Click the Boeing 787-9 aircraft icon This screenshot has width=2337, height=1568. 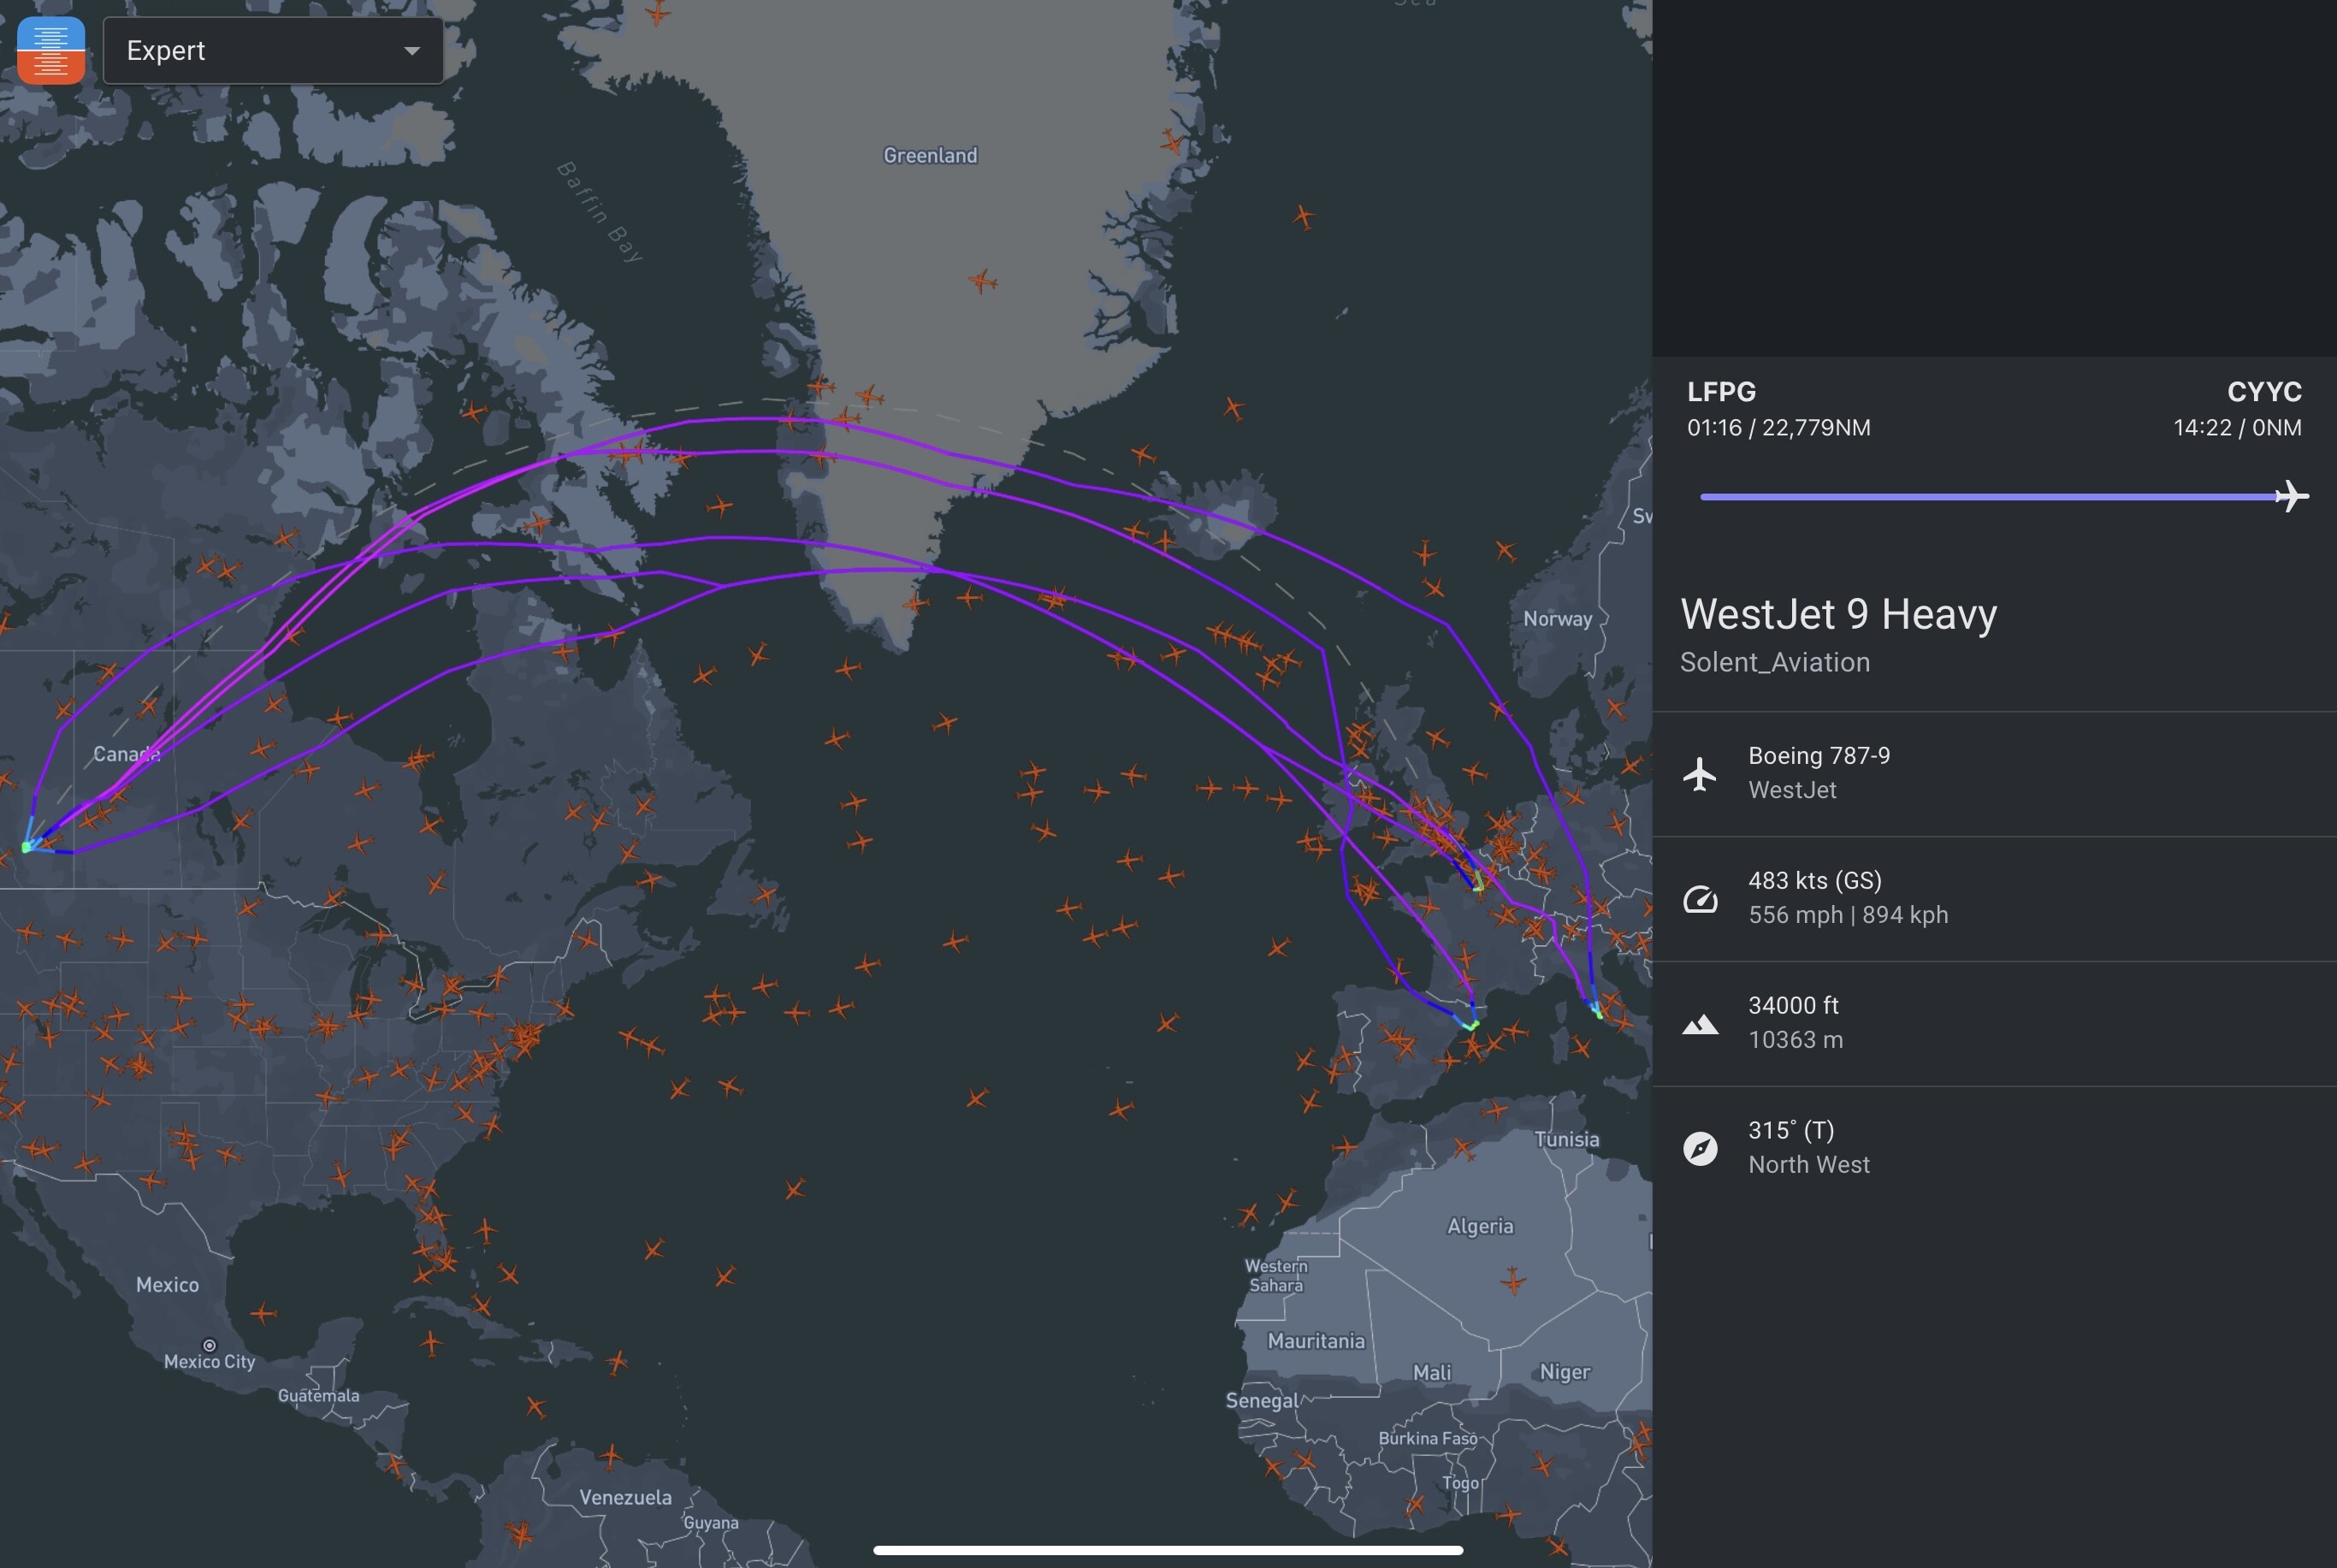pyautogui.click(x=1700, y=774)
